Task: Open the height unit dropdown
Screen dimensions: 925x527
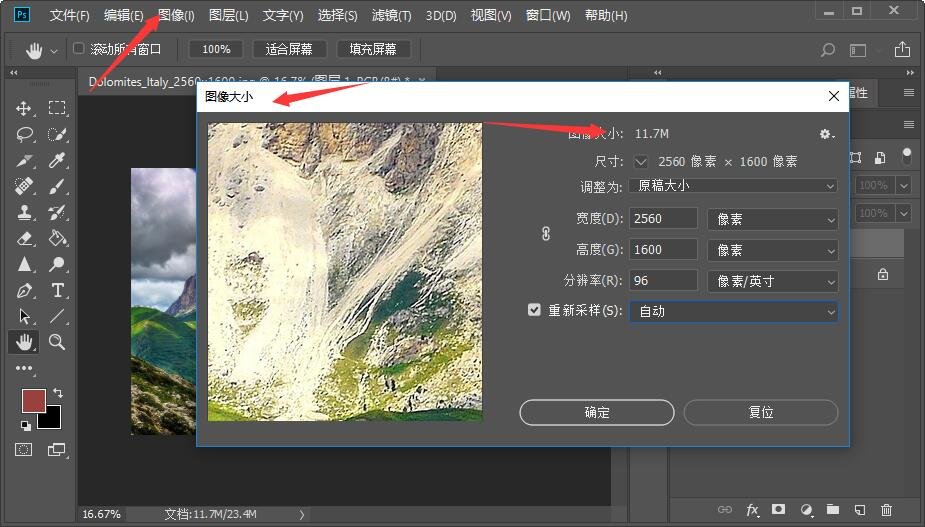Action: click(772, 250)
